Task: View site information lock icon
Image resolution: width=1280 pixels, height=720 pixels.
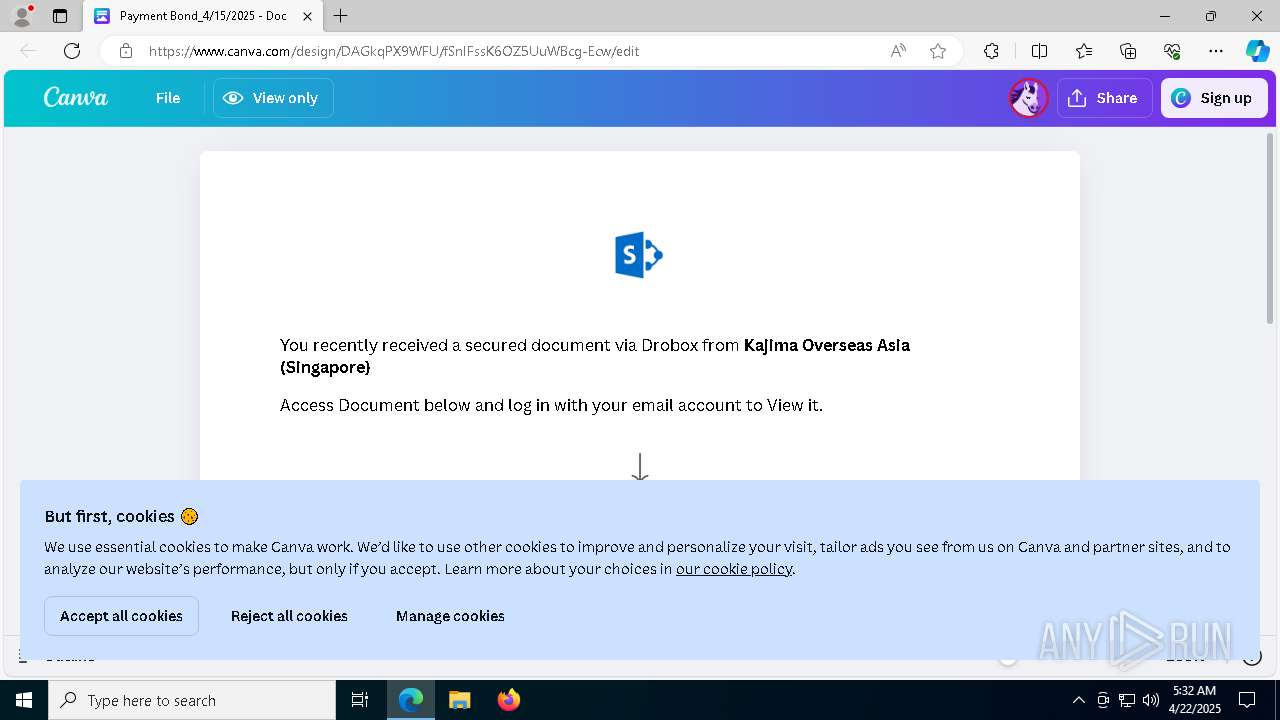Action: pos(126,51)
